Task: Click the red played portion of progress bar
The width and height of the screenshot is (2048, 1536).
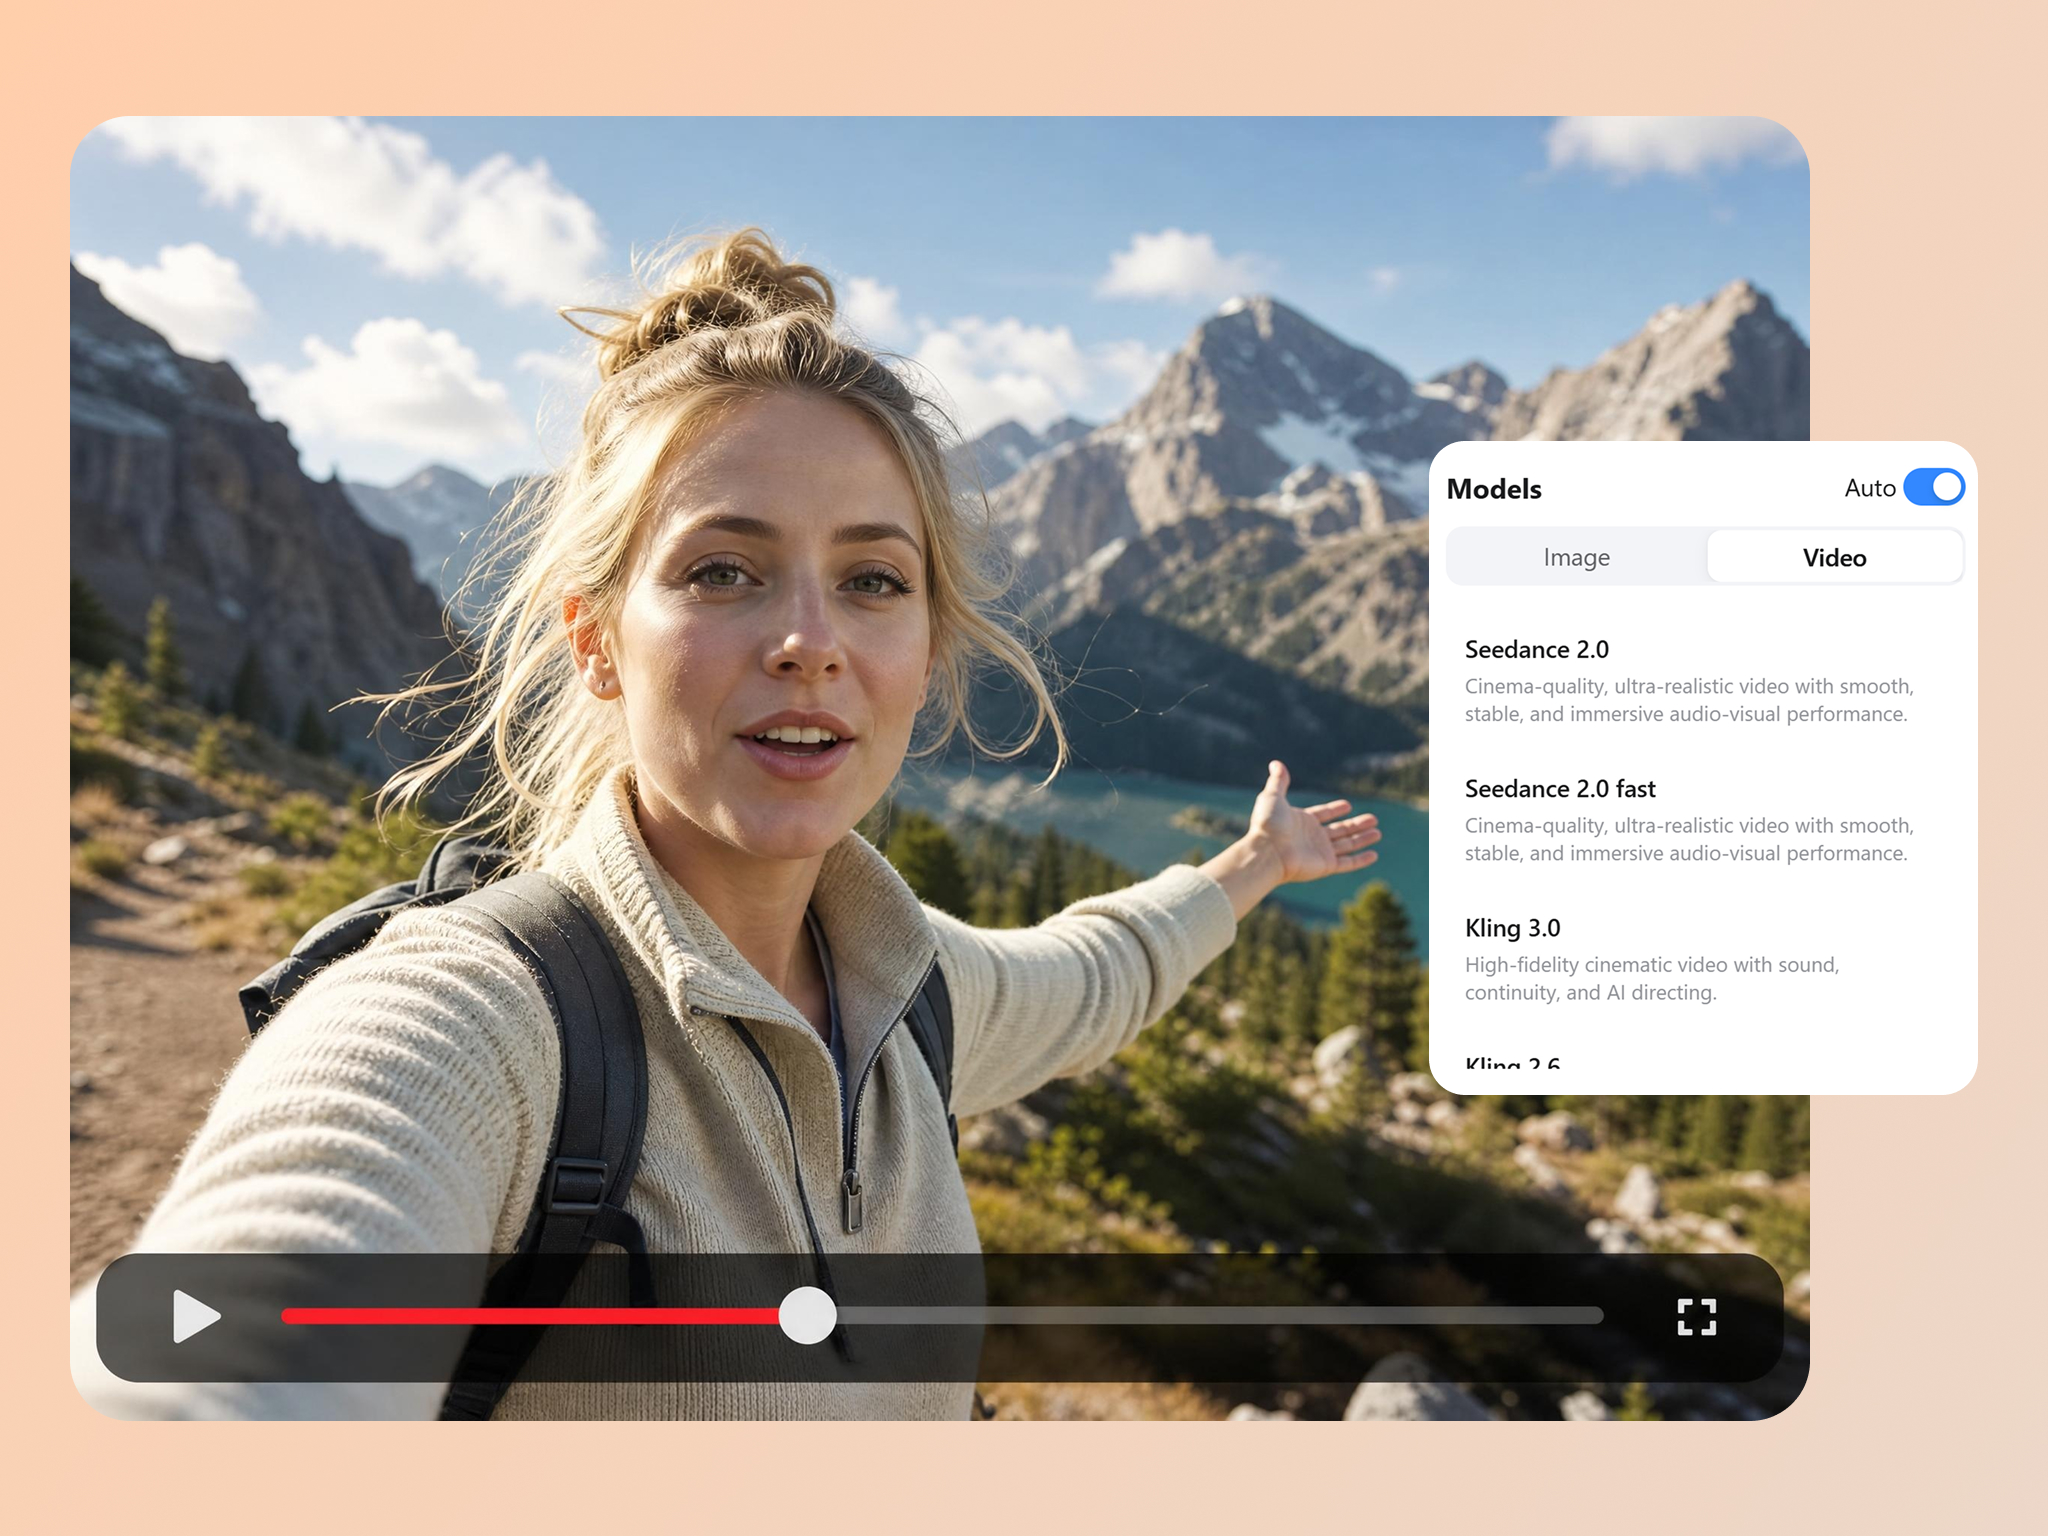Action: click(x=530, y=1316)
